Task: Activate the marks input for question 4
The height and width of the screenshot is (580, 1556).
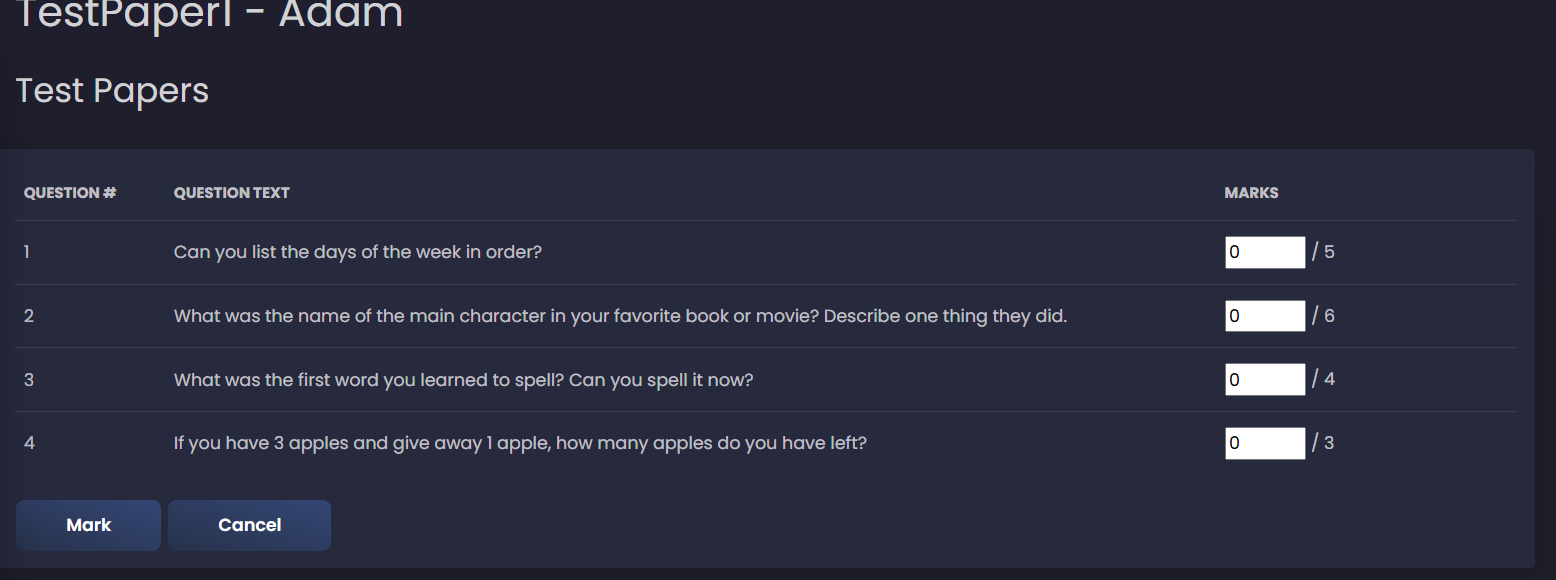Action: [1264, 443]
